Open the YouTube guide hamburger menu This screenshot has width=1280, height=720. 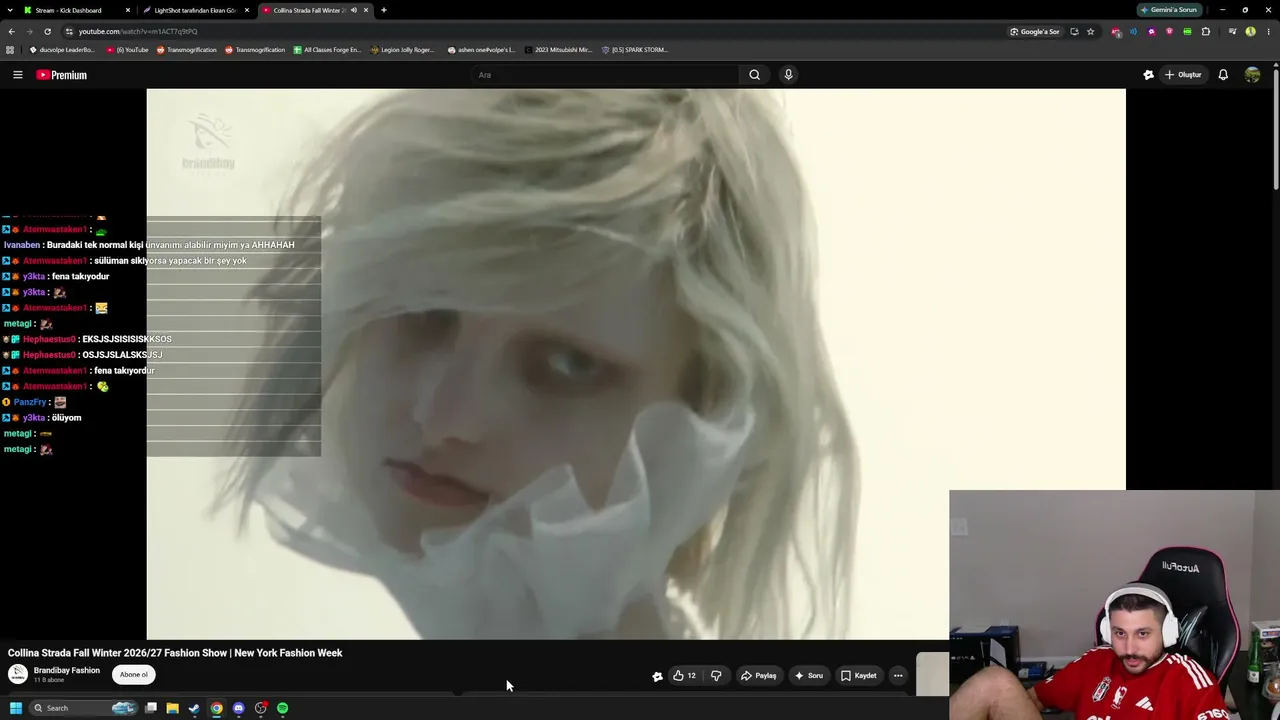tap(17, 75)
